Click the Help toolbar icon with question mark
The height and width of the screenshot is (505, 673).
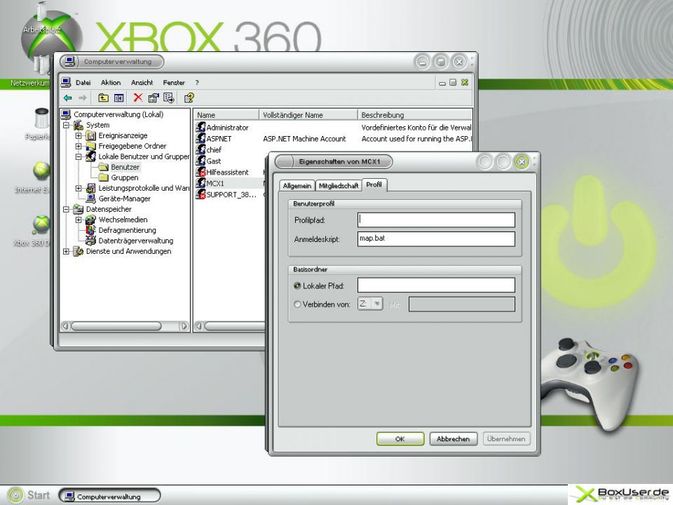click(189, 98)
